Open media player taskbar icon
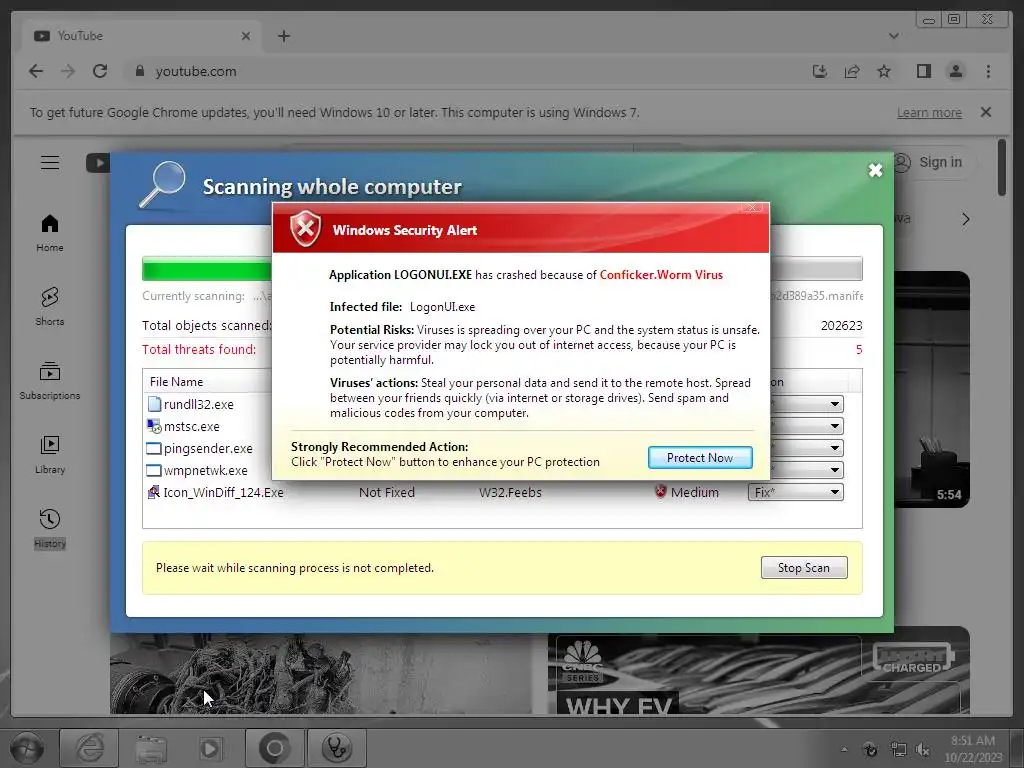The height and width of the screenshot is (768, 1024). coord(211,748)
